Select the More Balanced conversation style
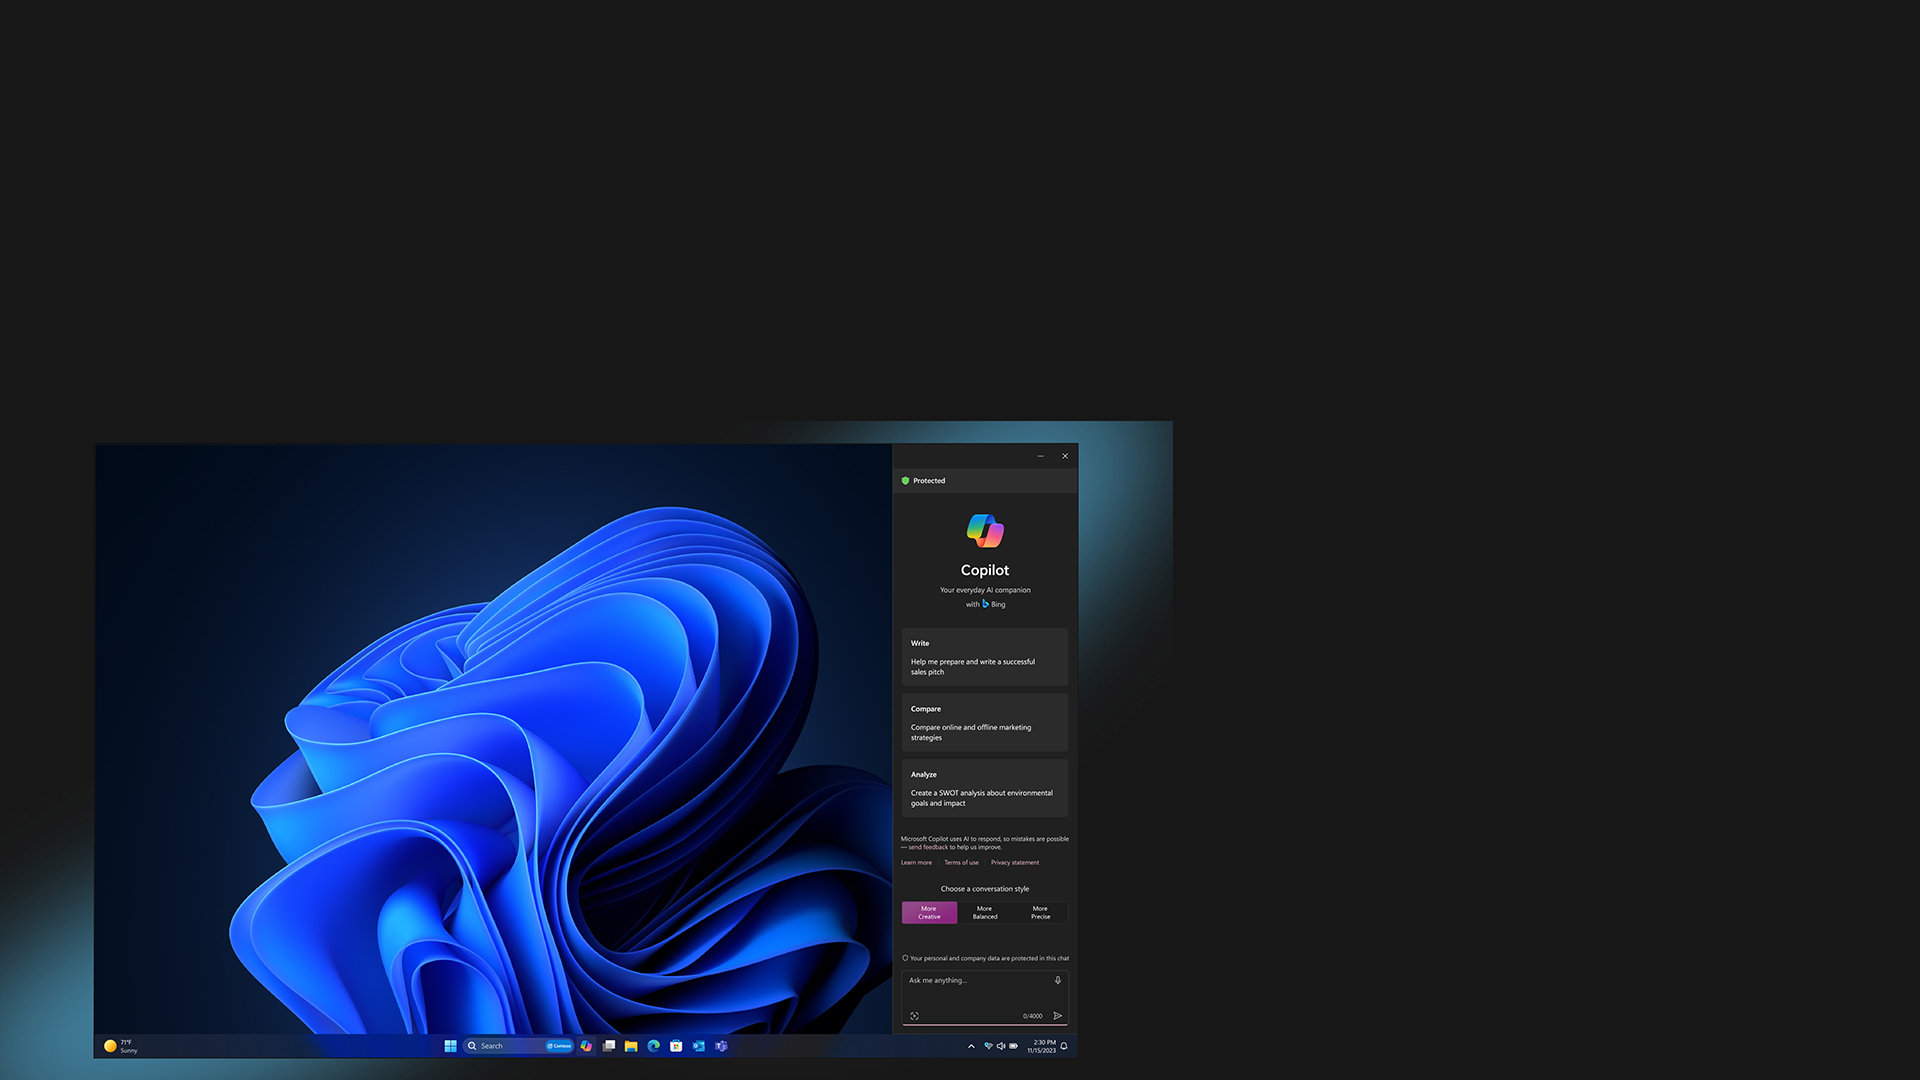Screen dimensions: 1920x1080 [x=985, y=911]
